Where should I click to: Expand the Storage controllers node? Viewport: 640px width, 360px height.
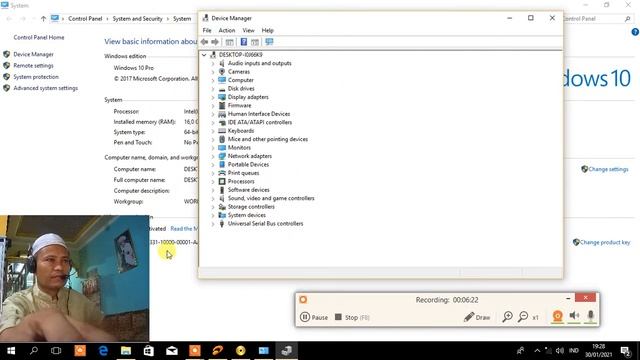click(213, 207)
